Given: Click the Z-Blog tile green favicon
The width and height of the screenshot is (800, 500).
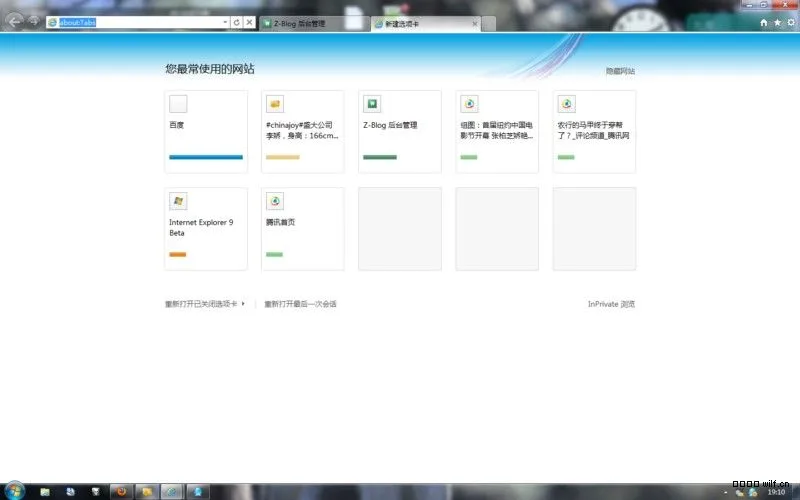Looking at the screenshot, I should tap(372, 104).
